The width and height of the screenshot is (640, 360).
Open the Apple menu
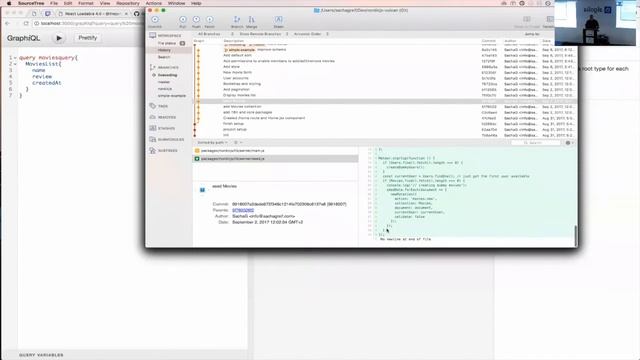click(9, 3)
